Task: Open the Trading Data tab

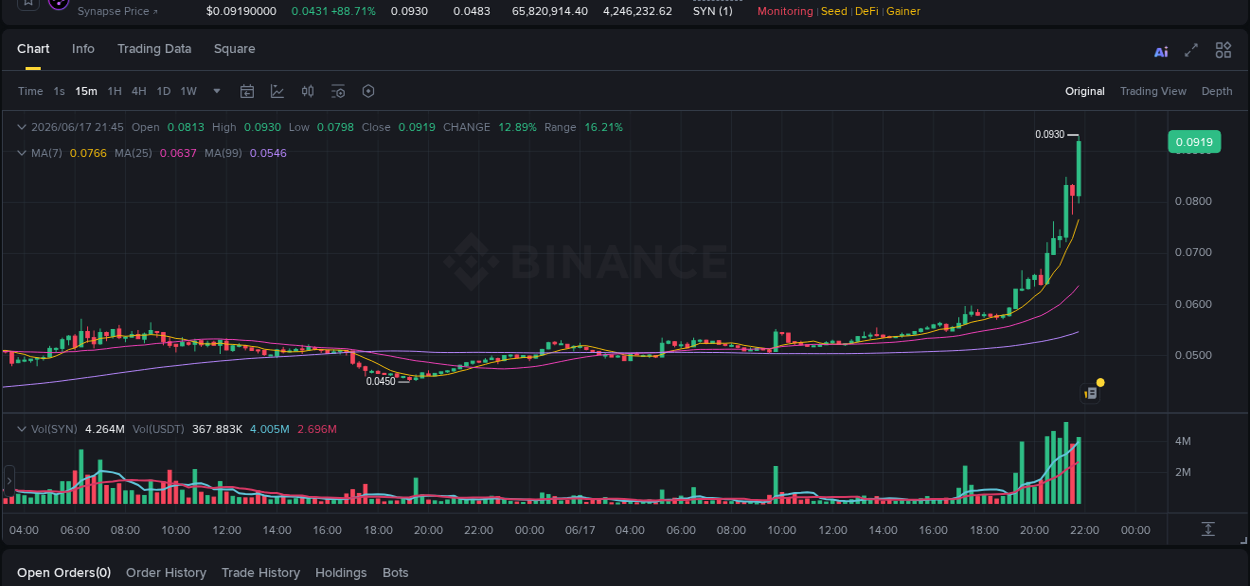Action: point(154,49)
